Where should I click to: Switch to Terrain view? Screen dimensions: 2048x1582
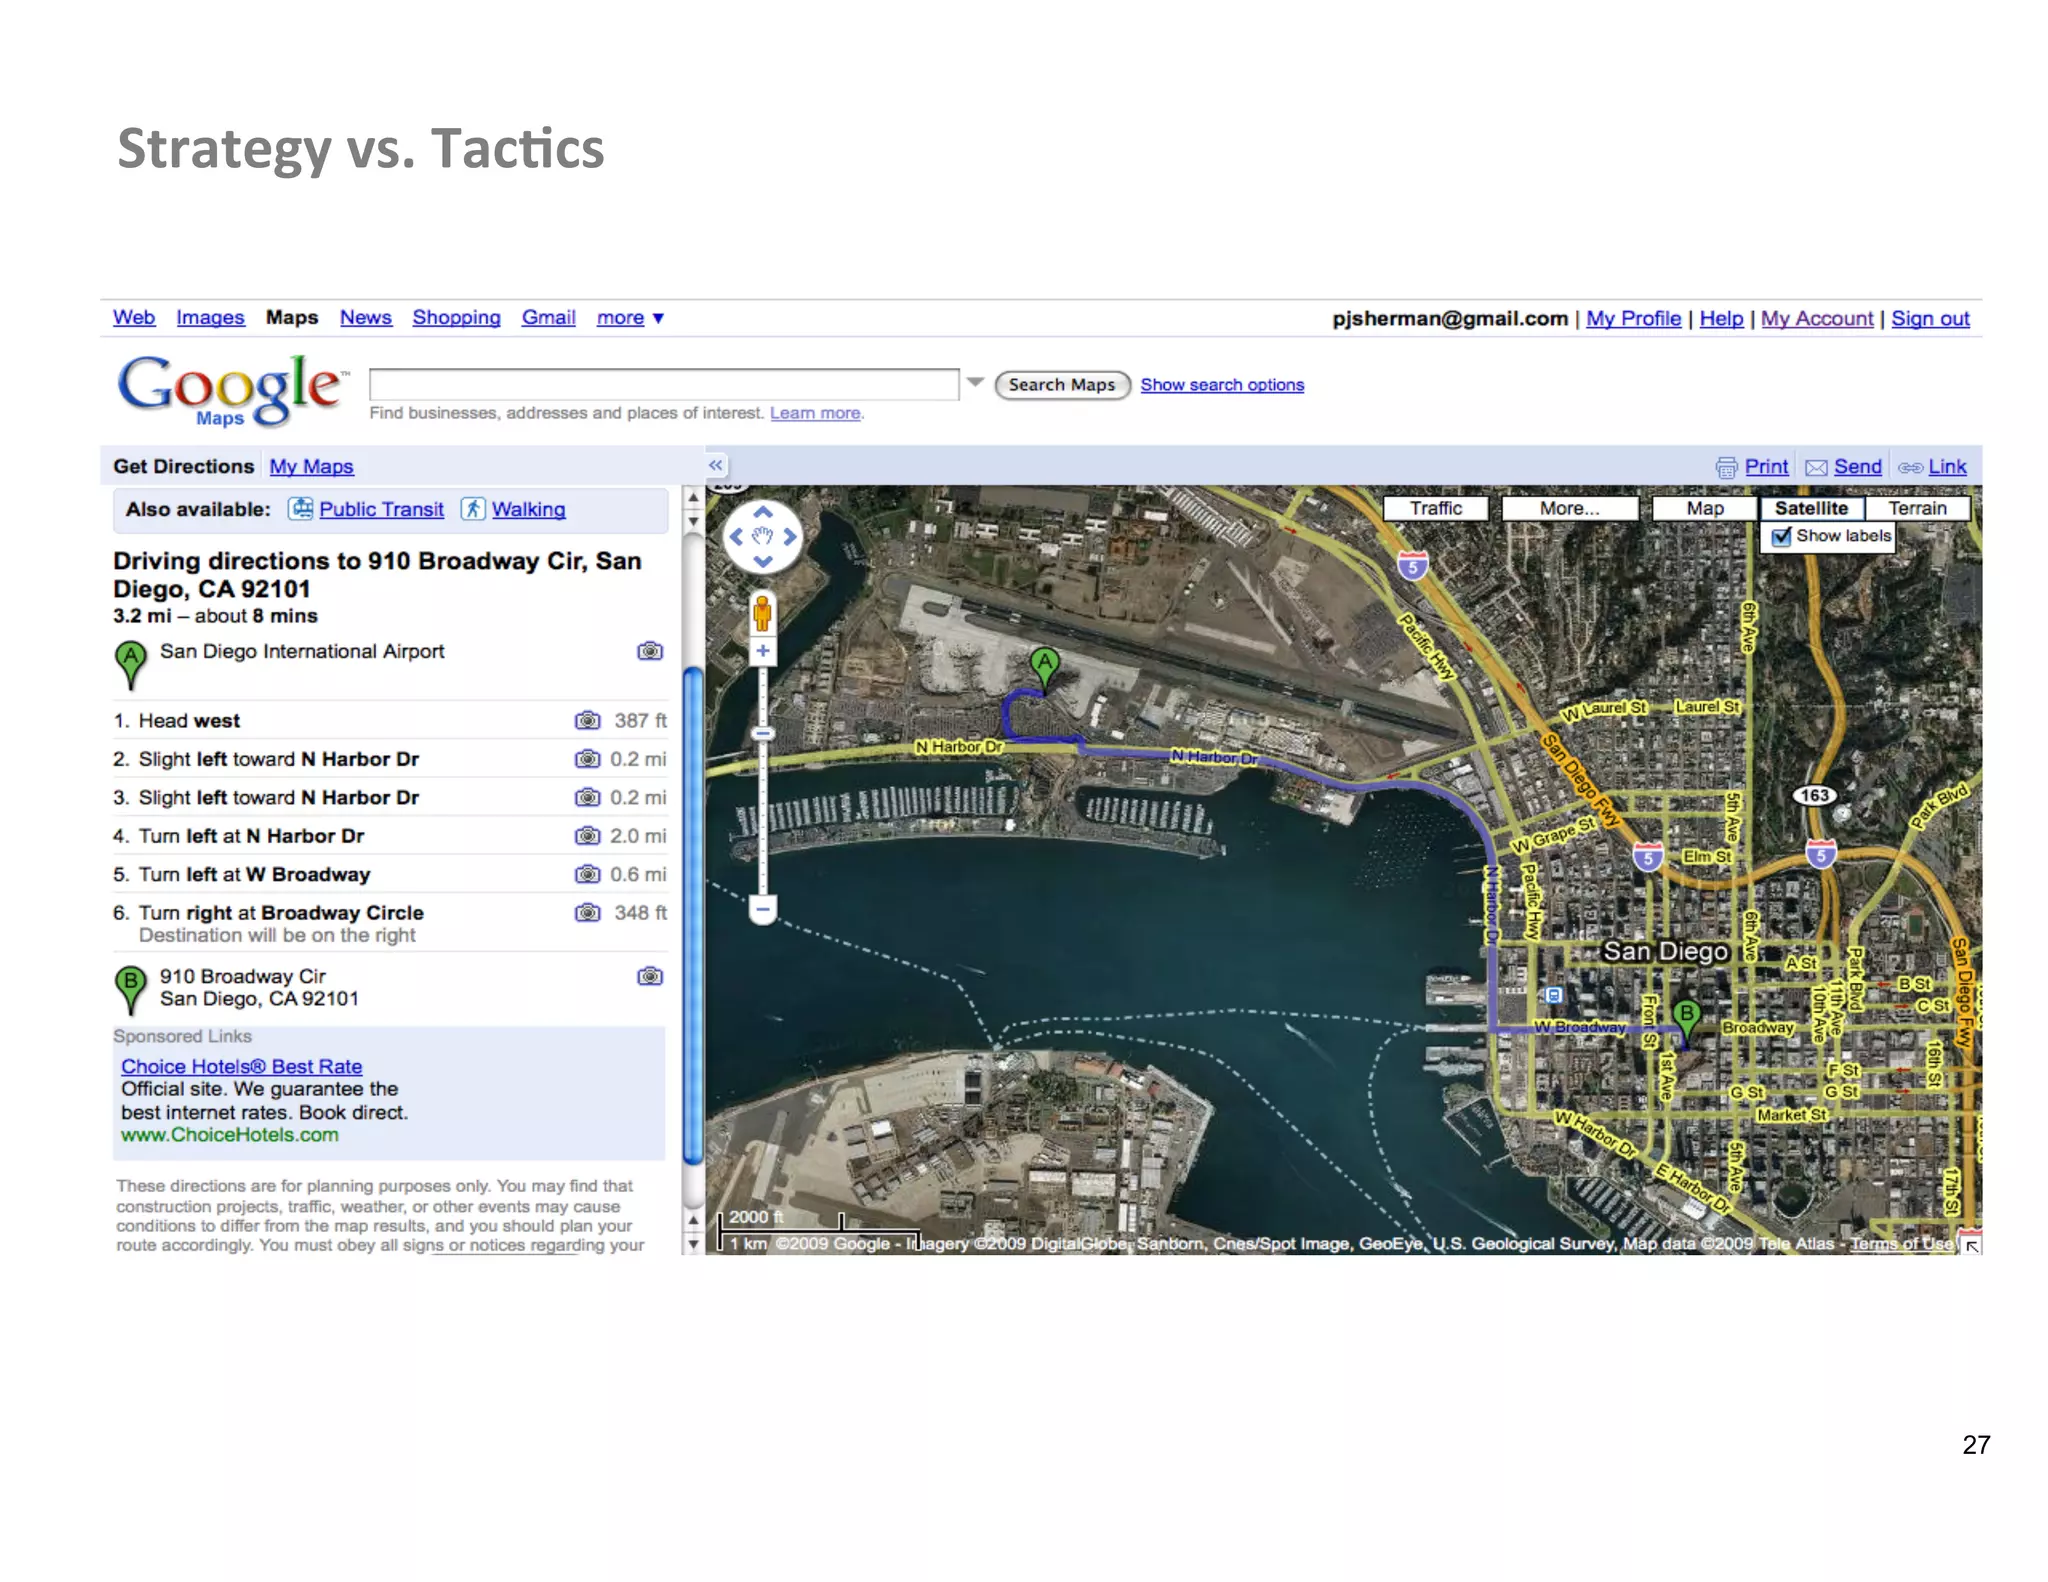[1917, 508]
